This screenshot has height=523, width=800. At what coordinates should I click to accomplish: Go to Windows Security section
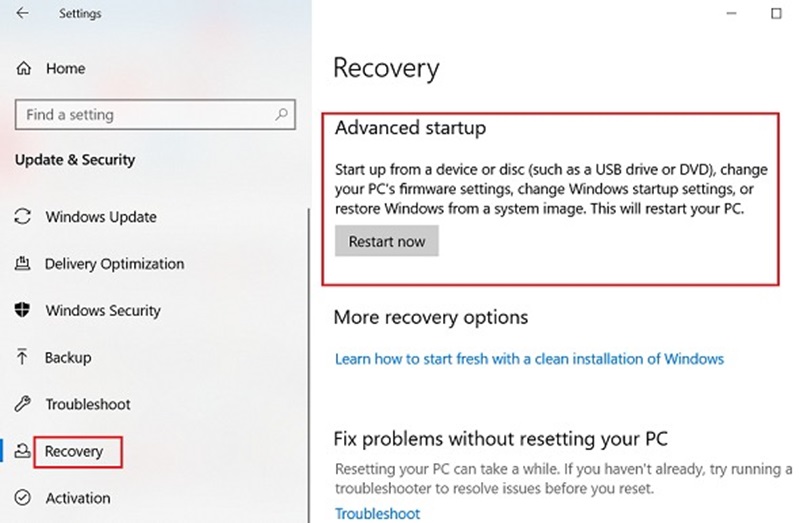(102, 311)
